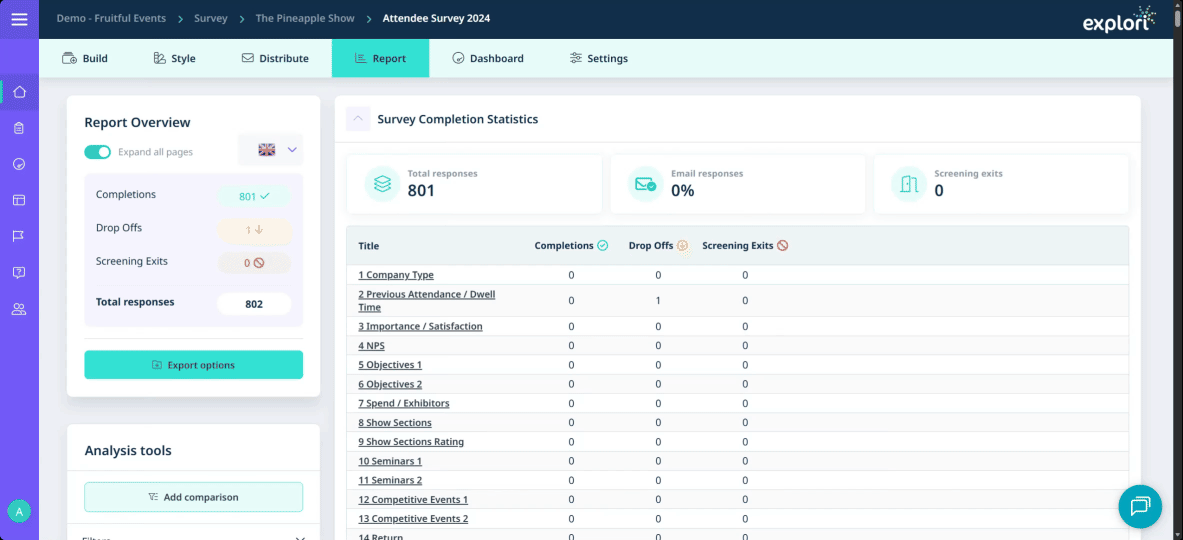The width and height of the screenshot is (1183, 540).
Task: Open the users icon in sidebar
Action: click(19, 309)
